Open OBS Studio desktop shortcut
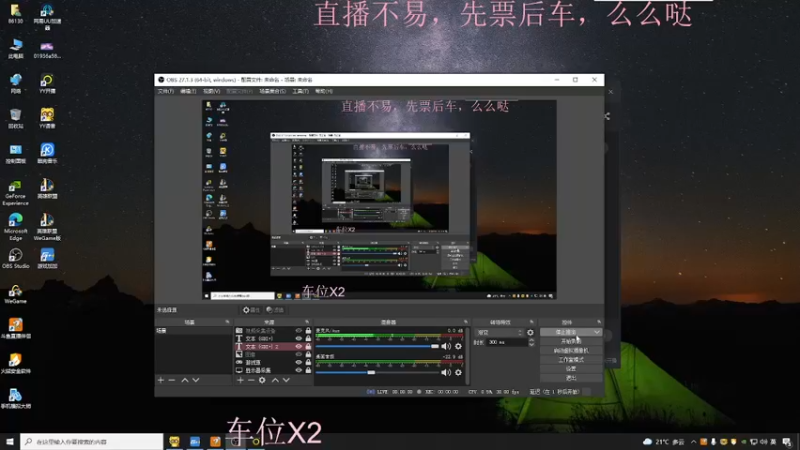 15,258
